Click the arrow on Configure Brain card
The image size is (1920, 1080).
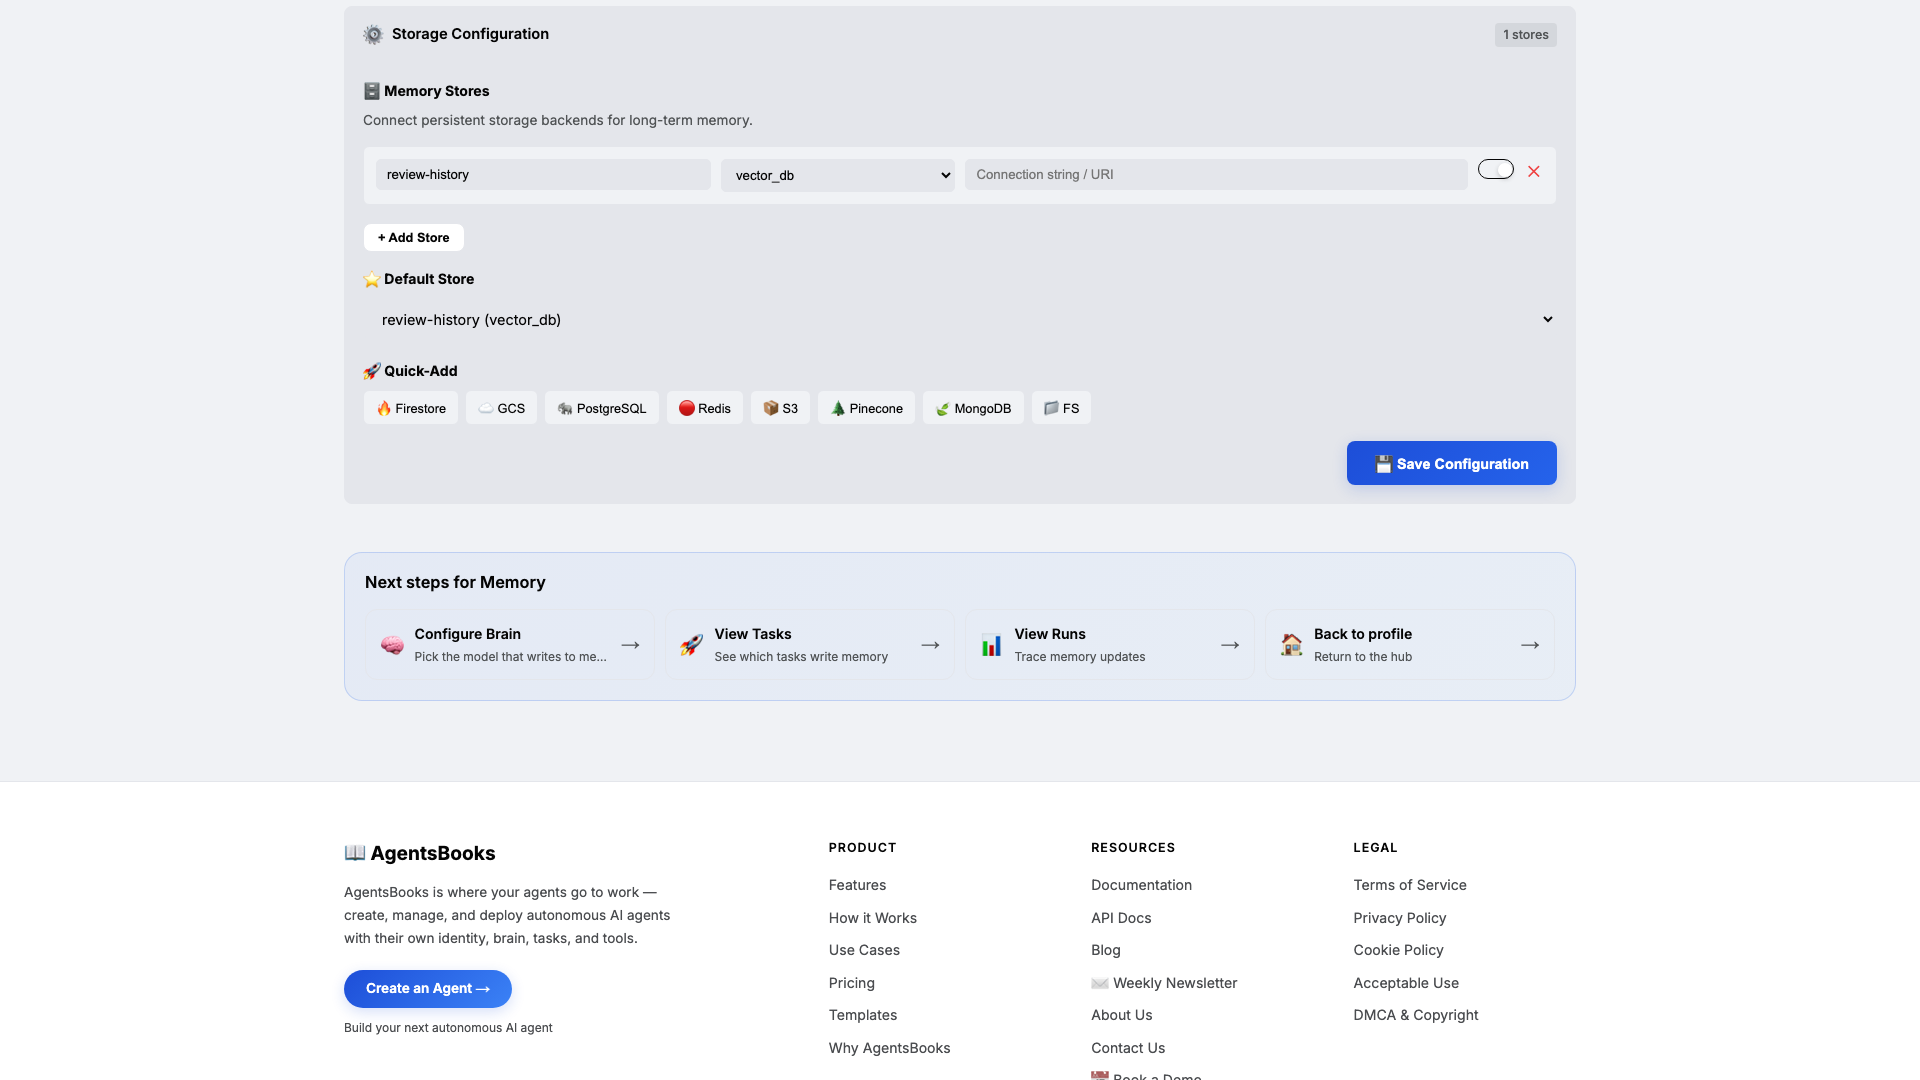(x=630, y=645)
